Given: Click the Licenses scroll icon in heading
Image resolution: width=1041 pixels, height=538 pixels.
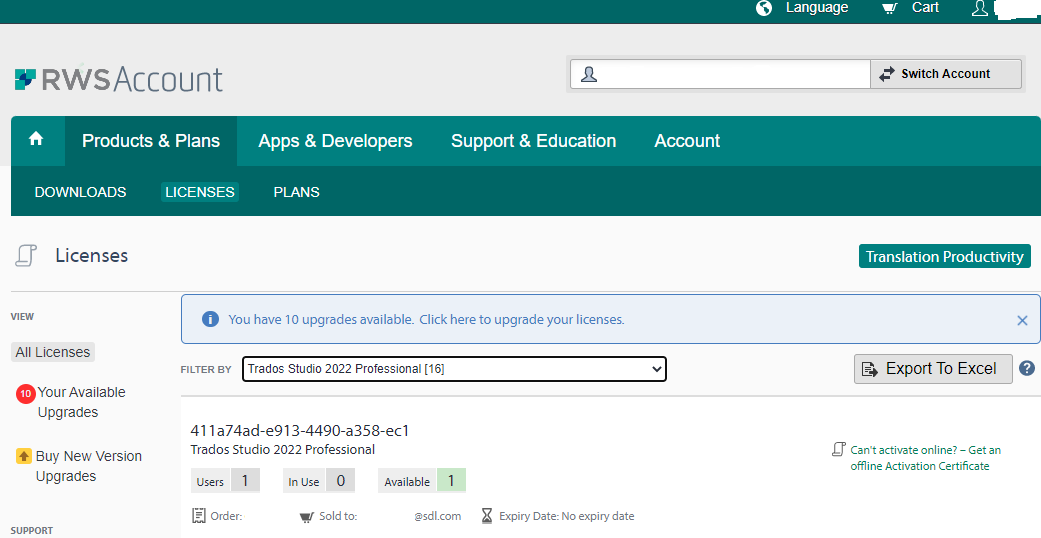Looking at the screenshot, I should [x=26, y=256].
